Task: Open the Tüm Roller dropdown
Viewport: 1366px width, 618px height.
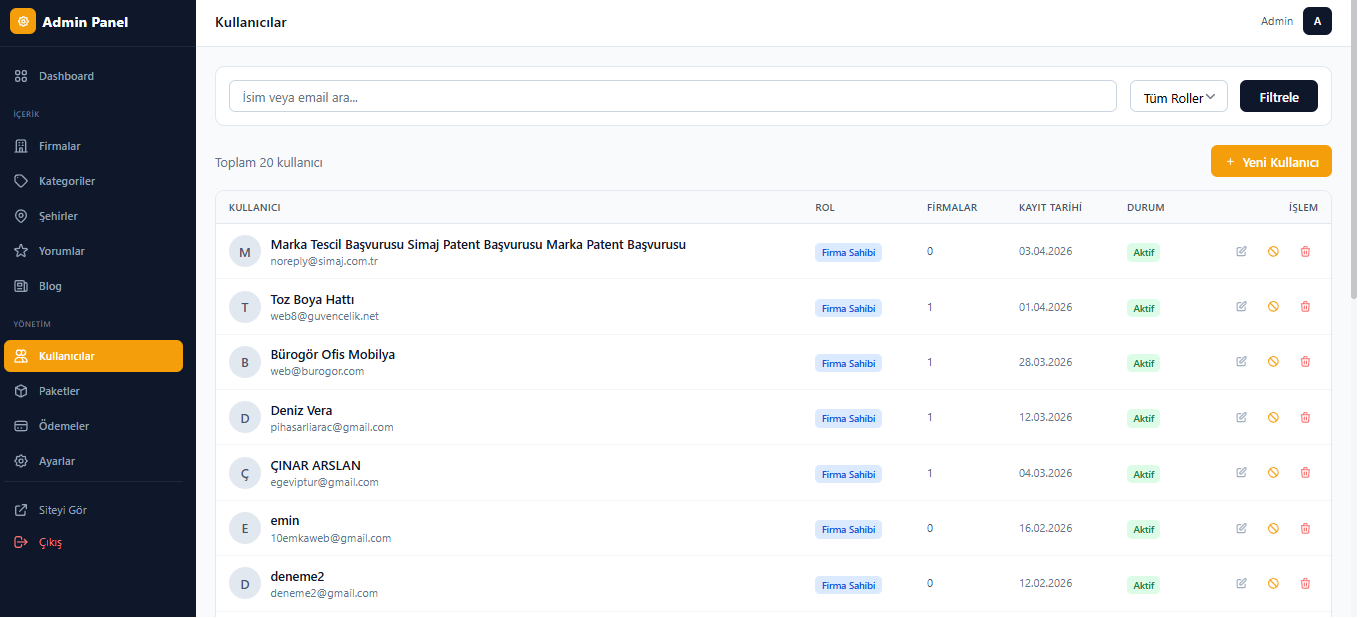Action: coord(1178,97)
